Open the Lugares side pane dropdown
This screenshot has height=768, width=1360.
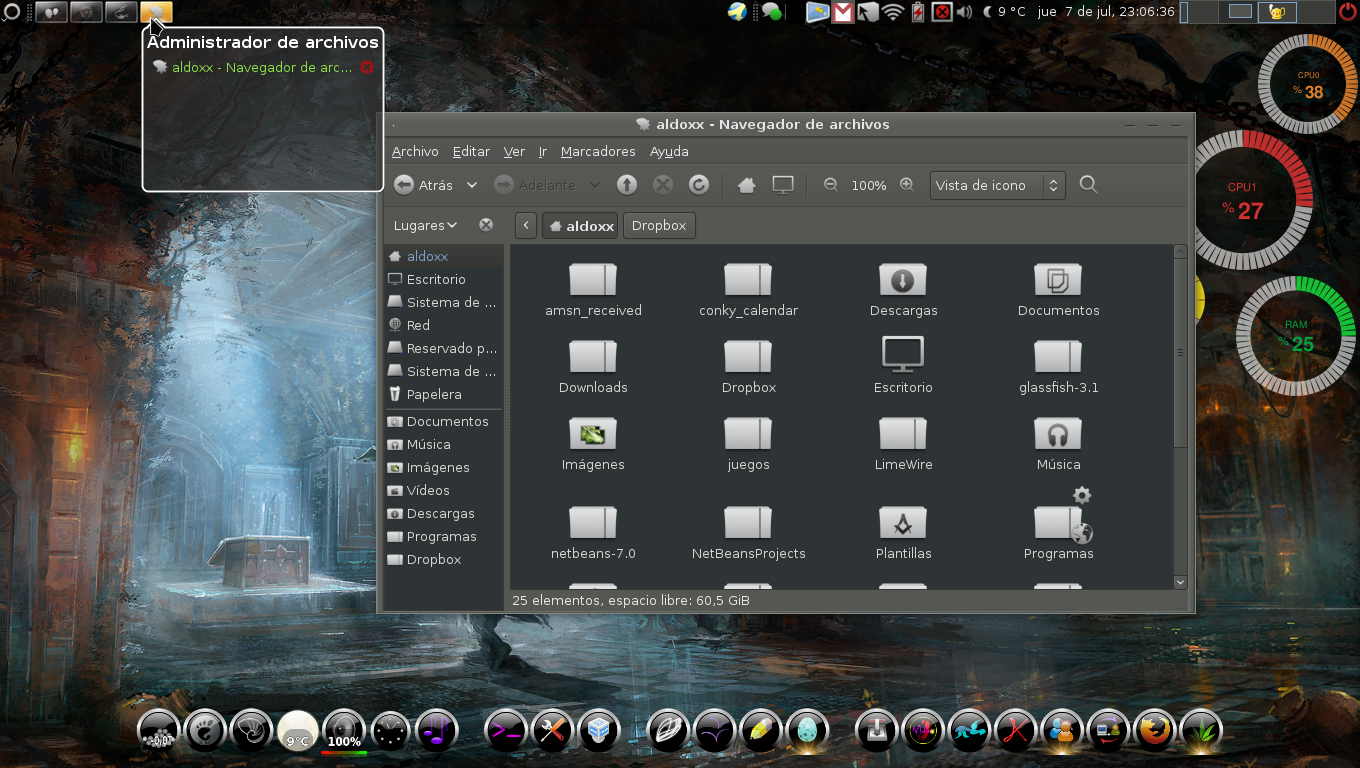click(x=425, y=225)
